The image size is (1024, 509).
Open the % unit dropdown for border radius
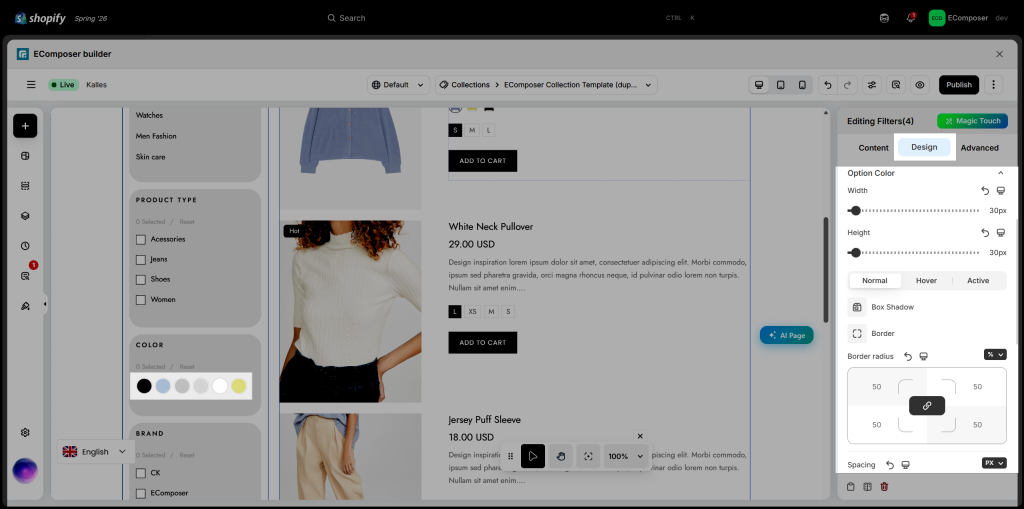pos(995,354)
